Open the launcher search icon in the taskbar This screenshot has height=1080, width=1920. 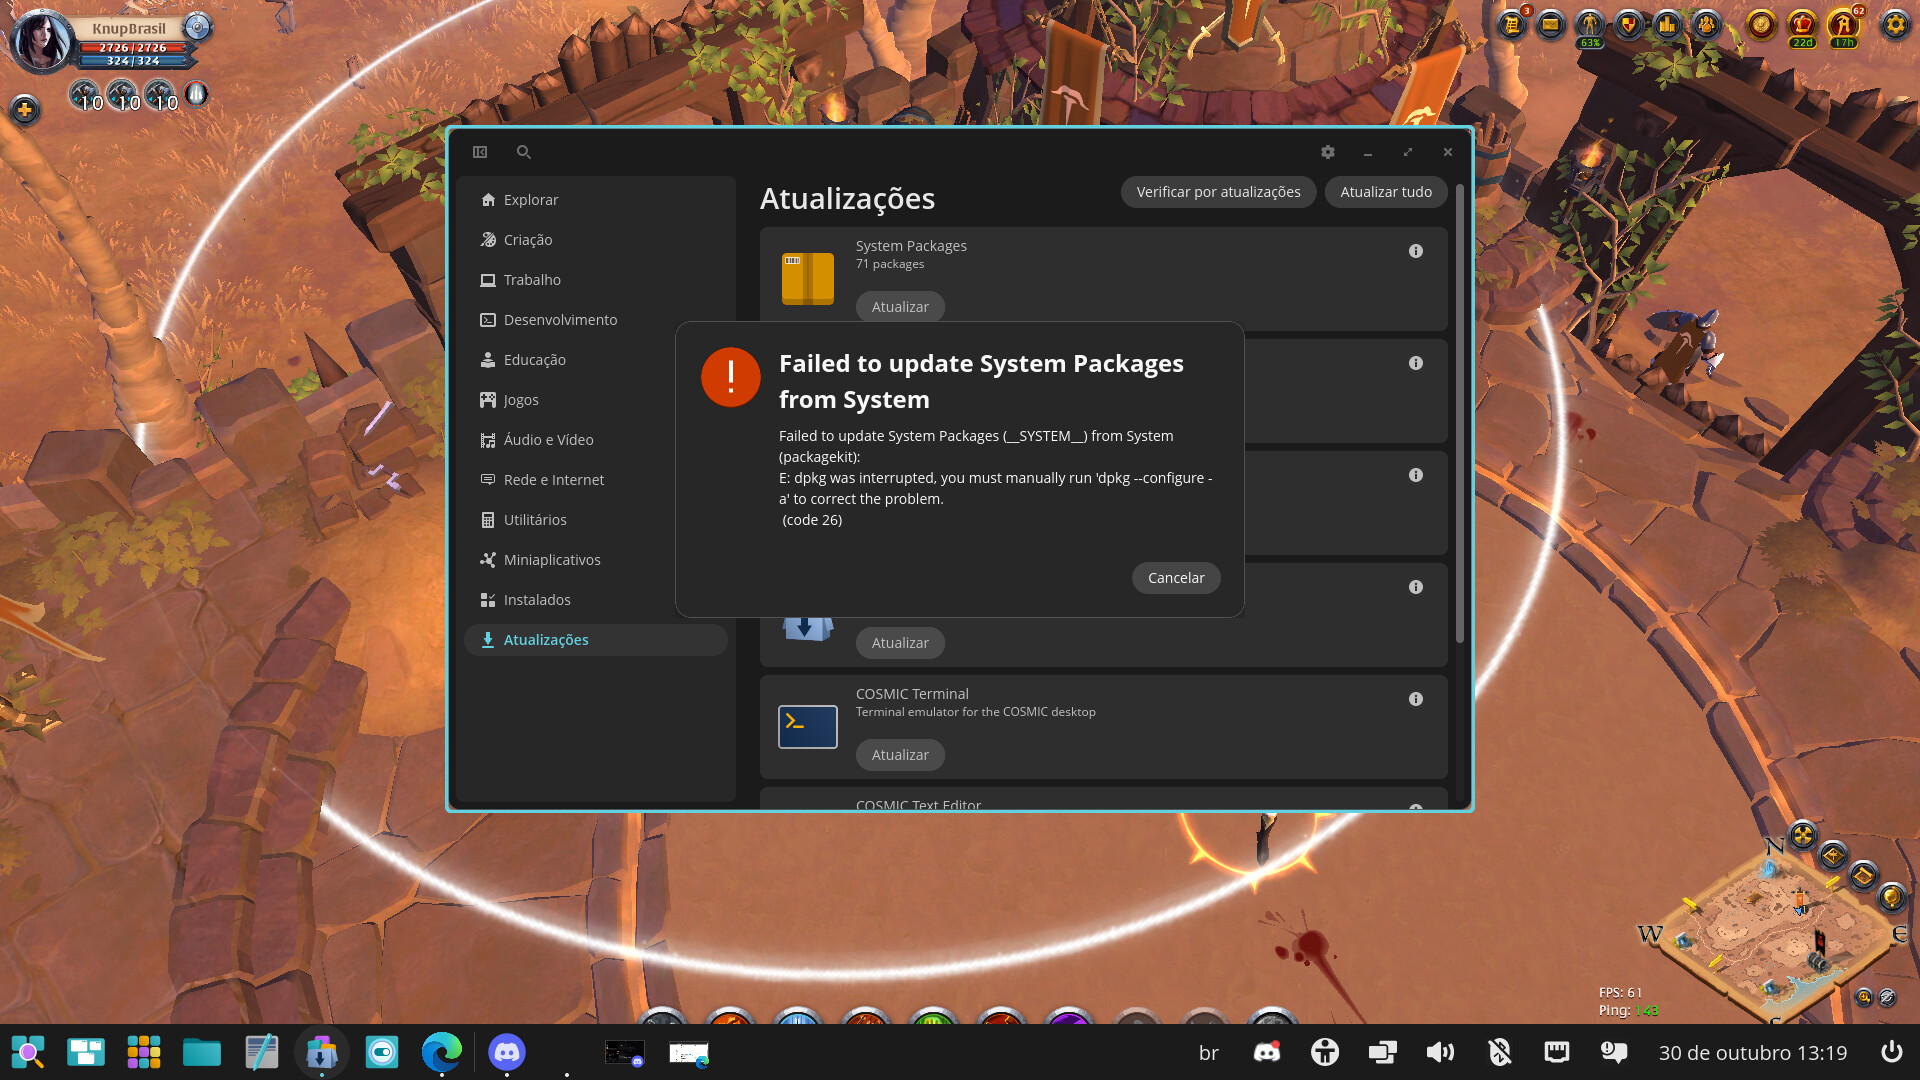(x=28, y=1052)
